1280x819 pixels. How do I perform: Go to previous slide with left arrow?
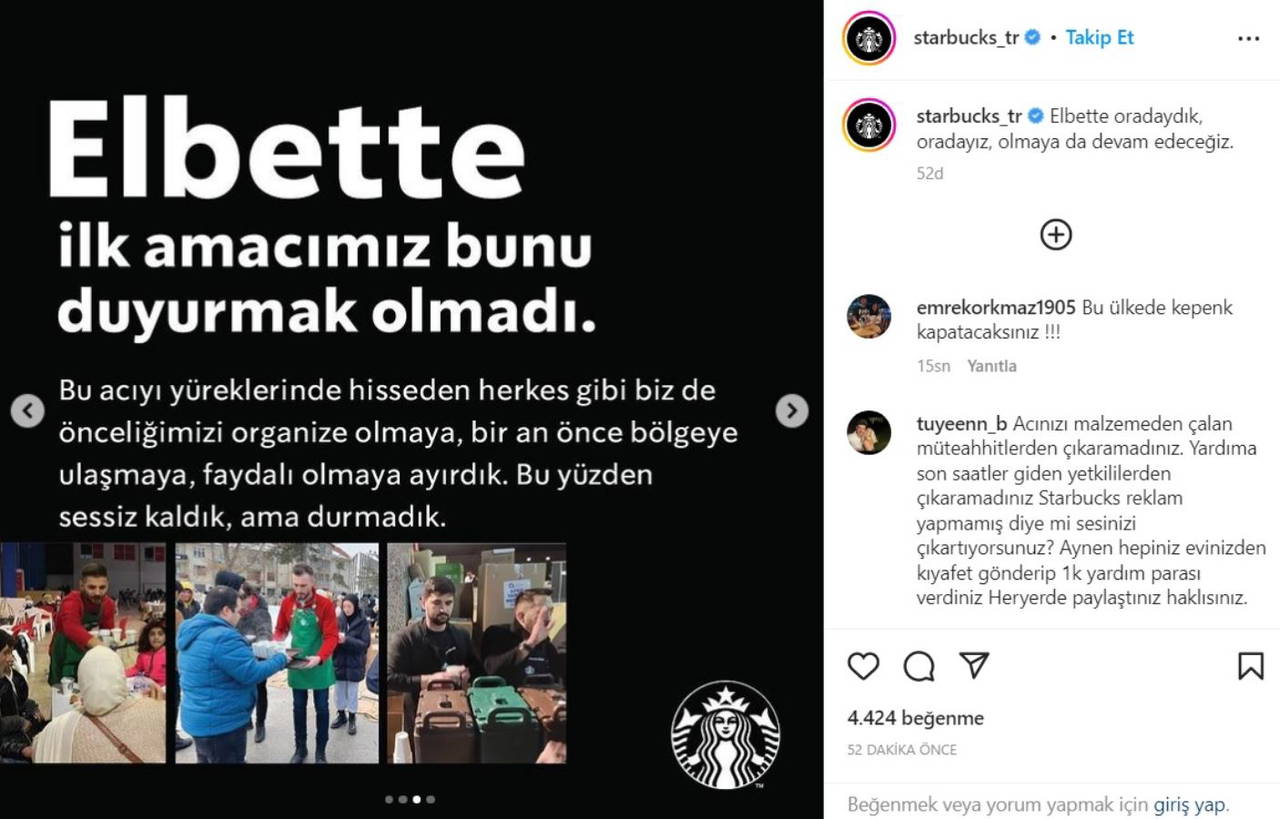pos(28,410)
